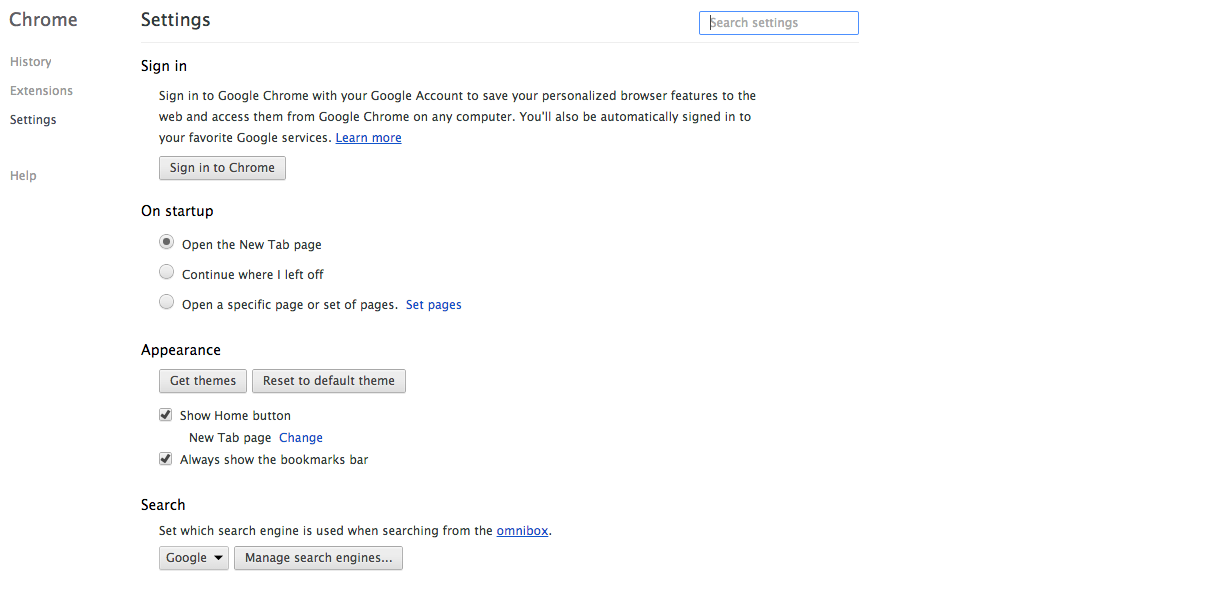Click the Get themes button
The height and width of the screenshot is (589, 1223).
pyautogui.click(x=203, y=381)
